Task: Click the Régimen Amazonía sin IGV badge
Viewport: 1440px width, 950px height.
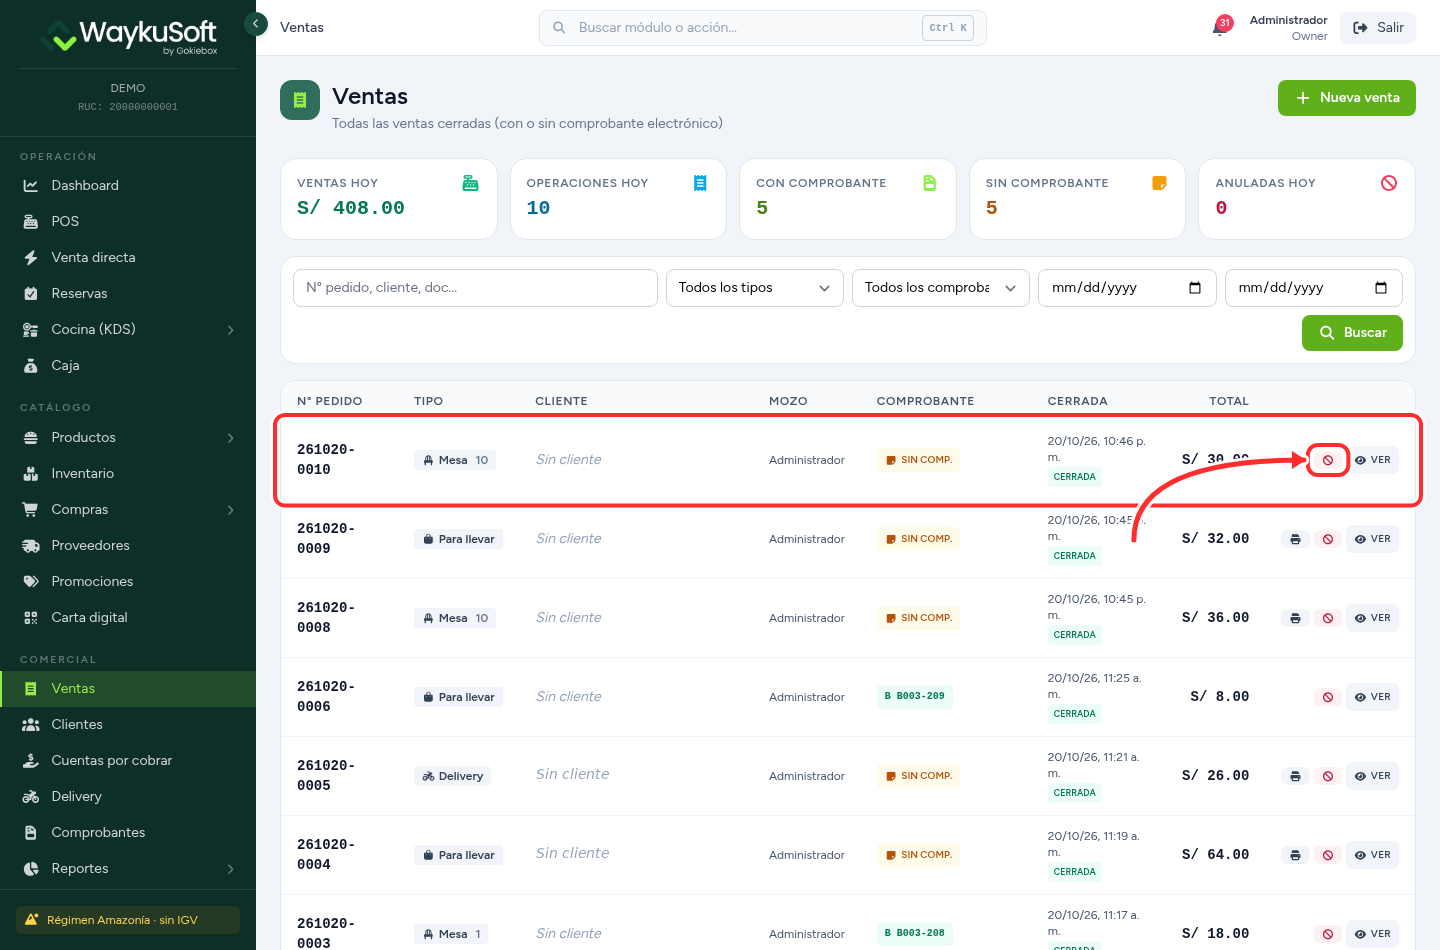Action: point(128,920)
